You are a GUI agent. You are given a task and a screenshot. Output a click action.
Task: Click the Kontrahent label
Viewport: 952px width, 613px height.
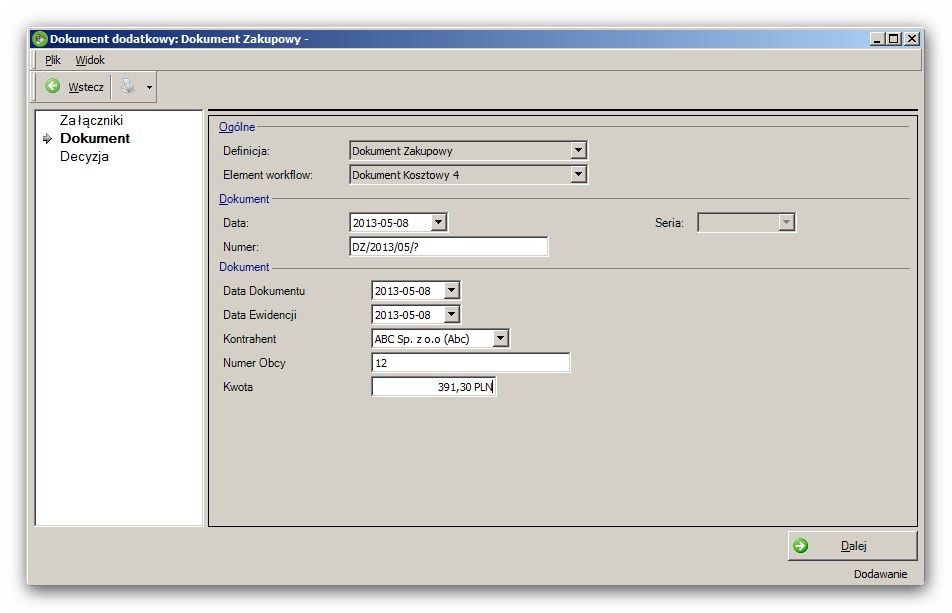coord(250,339)
